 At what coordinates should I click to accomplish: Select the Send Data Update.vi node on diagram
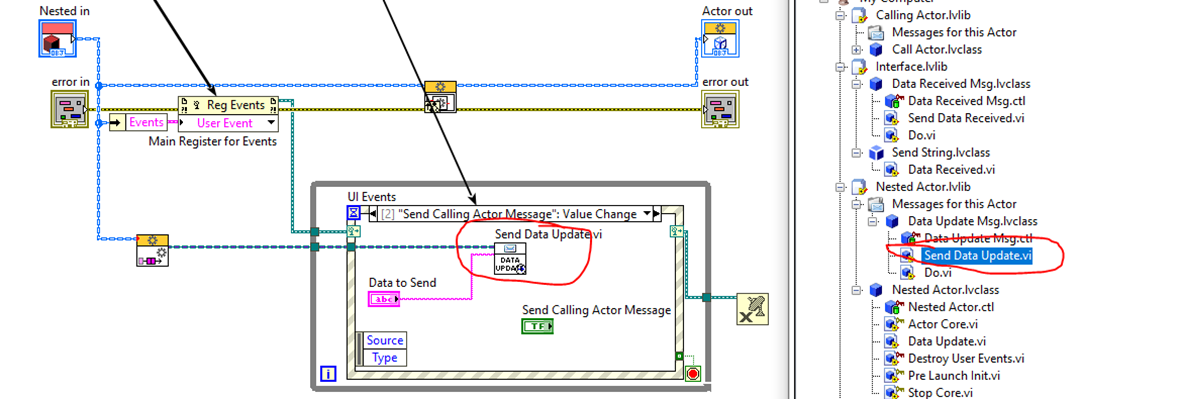point(511,259)
